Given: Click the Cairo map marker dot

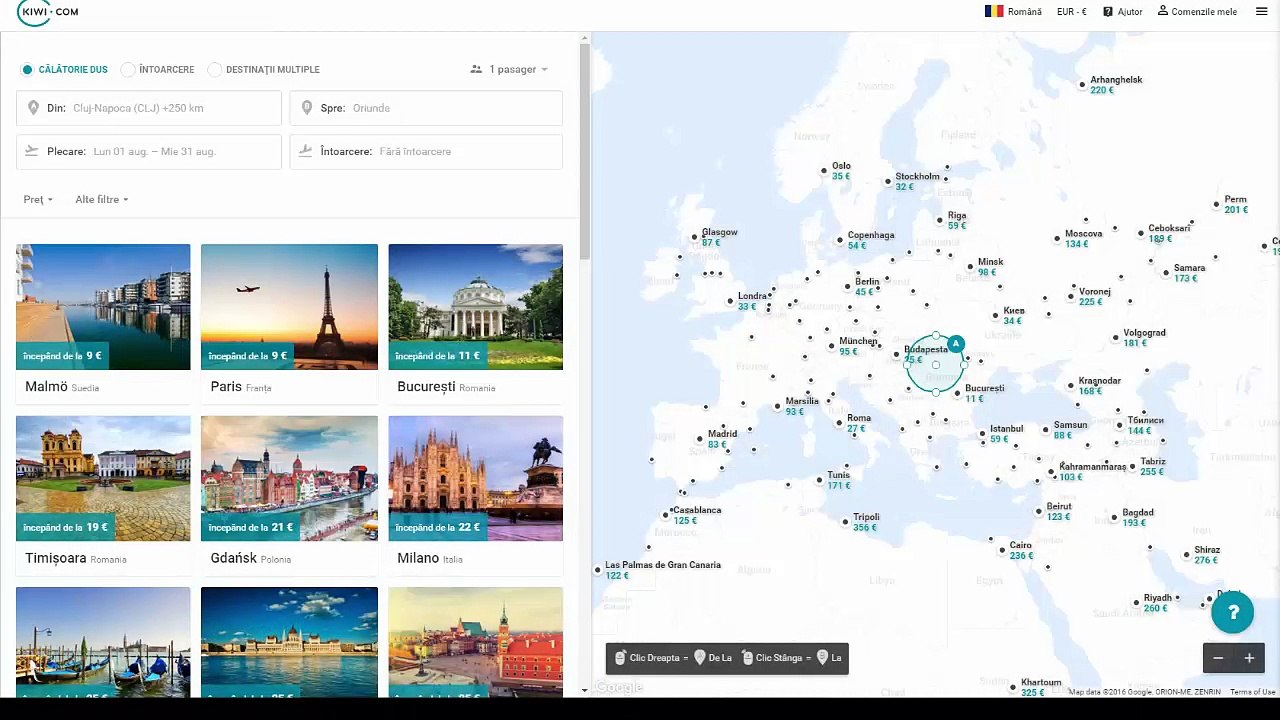Looking at the screenshot, I should point(1002,550).
